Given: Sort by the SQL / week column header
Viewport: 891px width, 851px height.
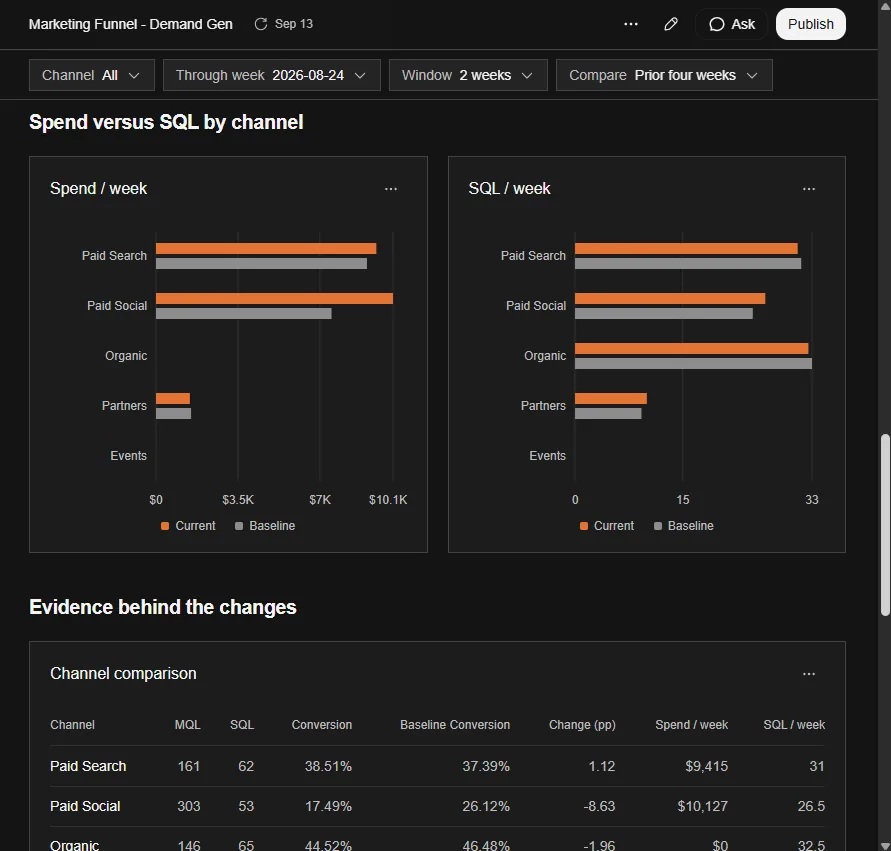Looking at the screenshot, I should [794, 725].
